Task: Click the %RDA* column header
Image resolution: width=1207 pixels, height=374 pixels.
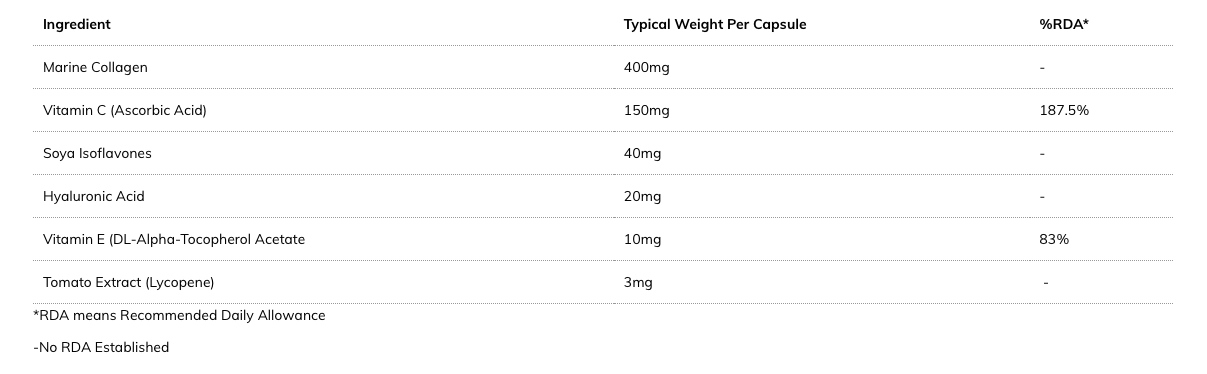Action: tap(1064, 24)
